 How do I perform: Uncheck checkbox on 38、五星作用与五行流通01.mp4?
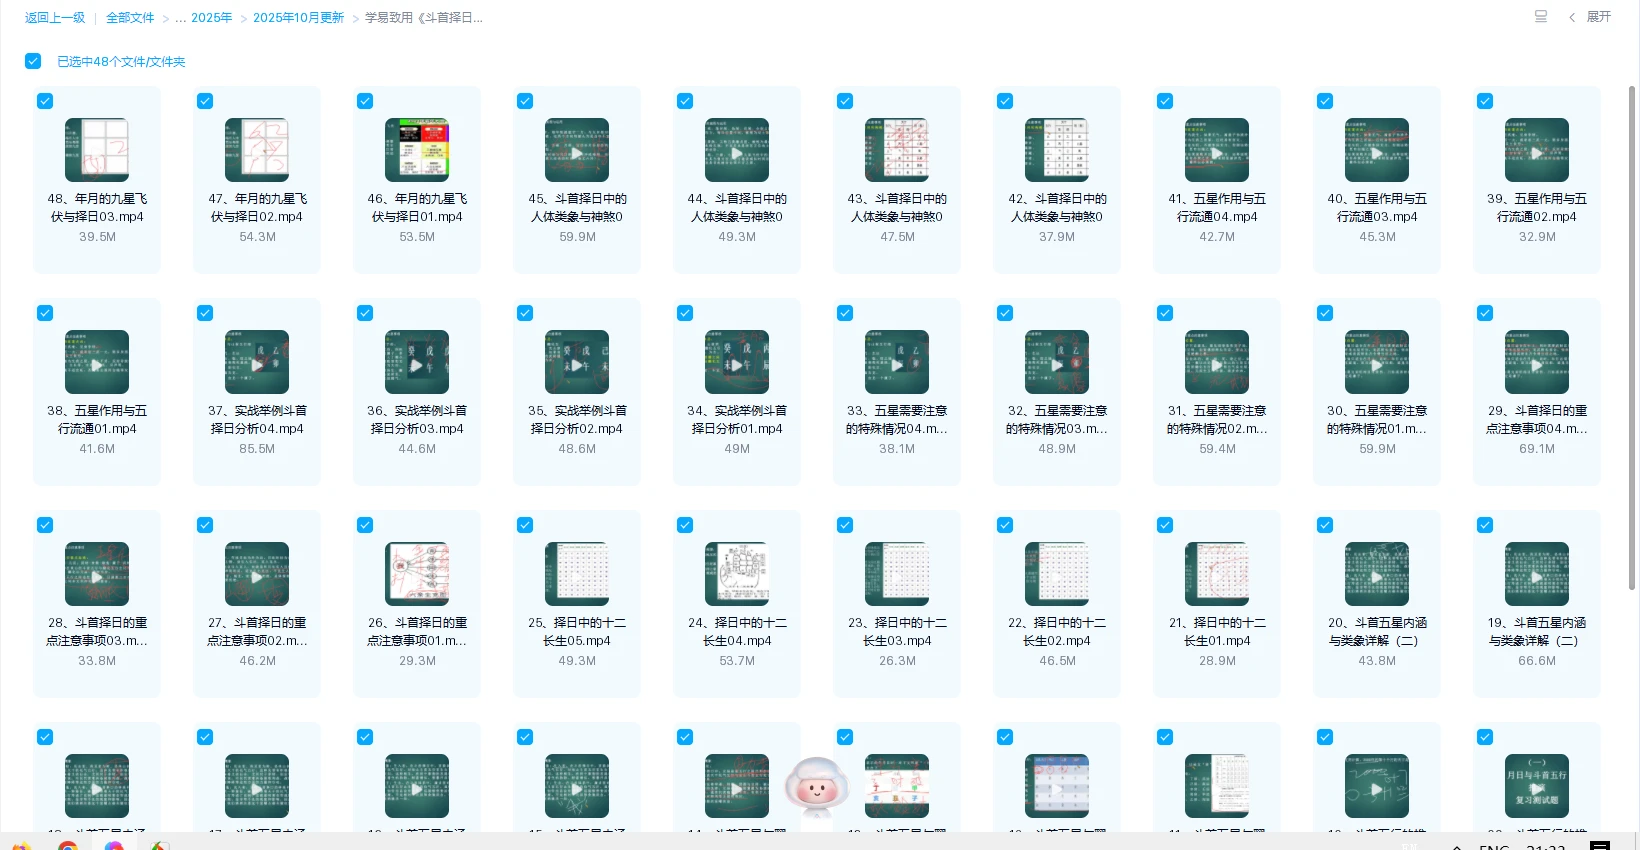pyautogui.click(x=45, y=313)
